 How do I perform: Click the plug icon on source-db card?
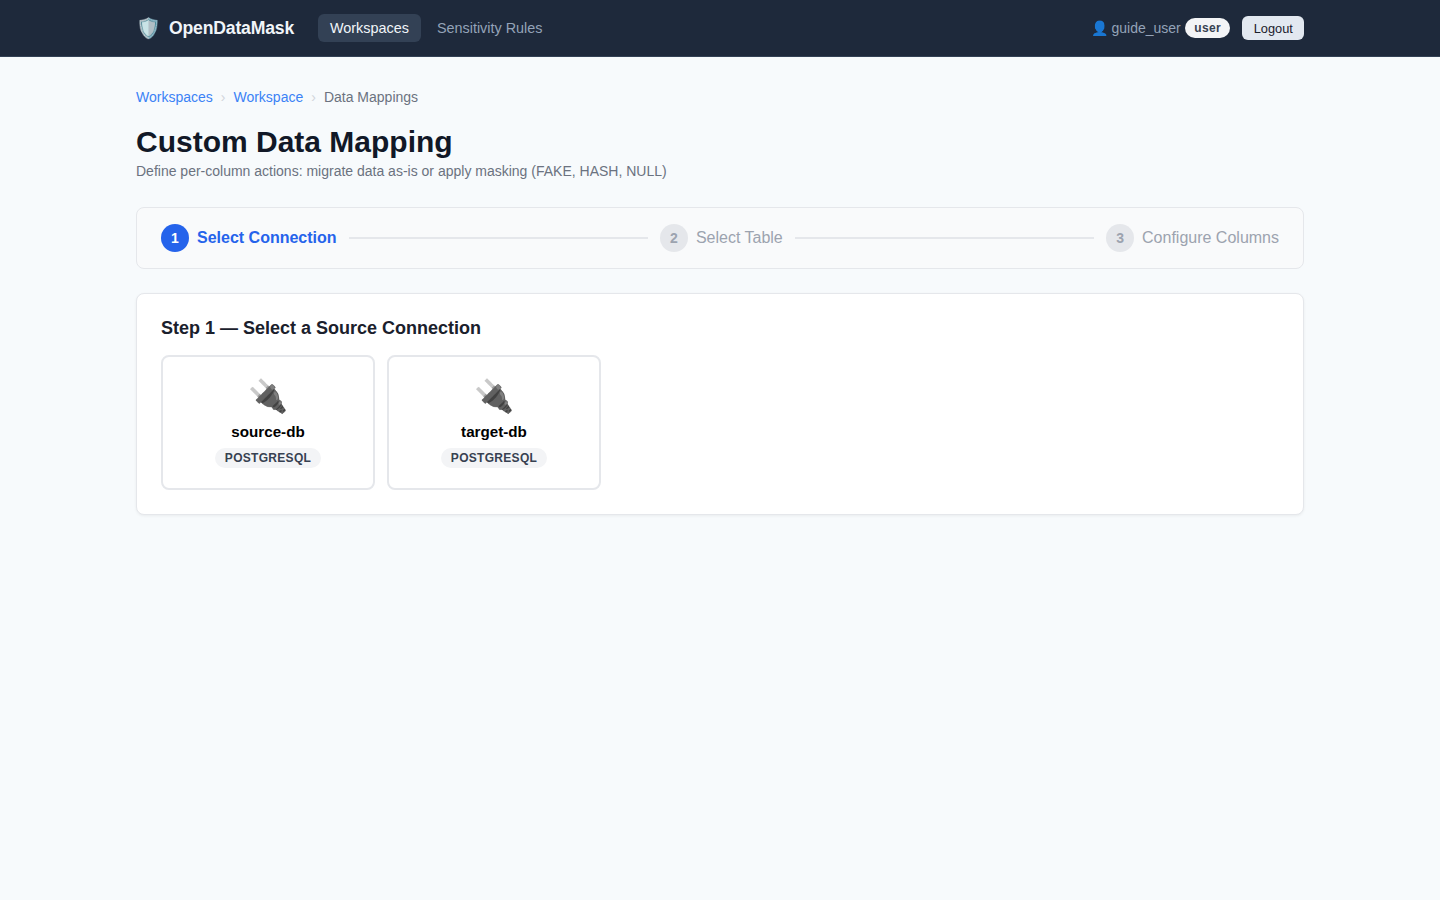pyautogui.click(x=268, y=397)
